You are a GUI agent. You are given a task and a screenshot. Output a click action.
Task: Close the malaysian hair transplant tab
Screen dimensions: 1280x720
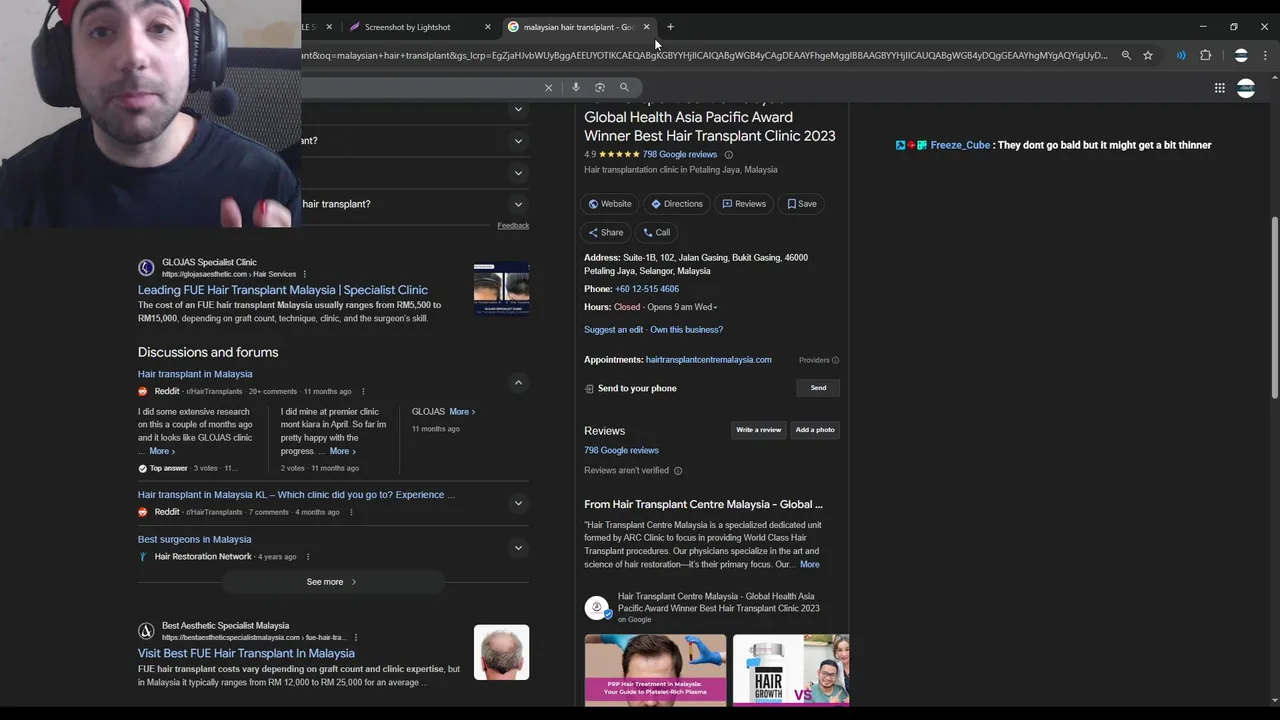click(646, 27)
